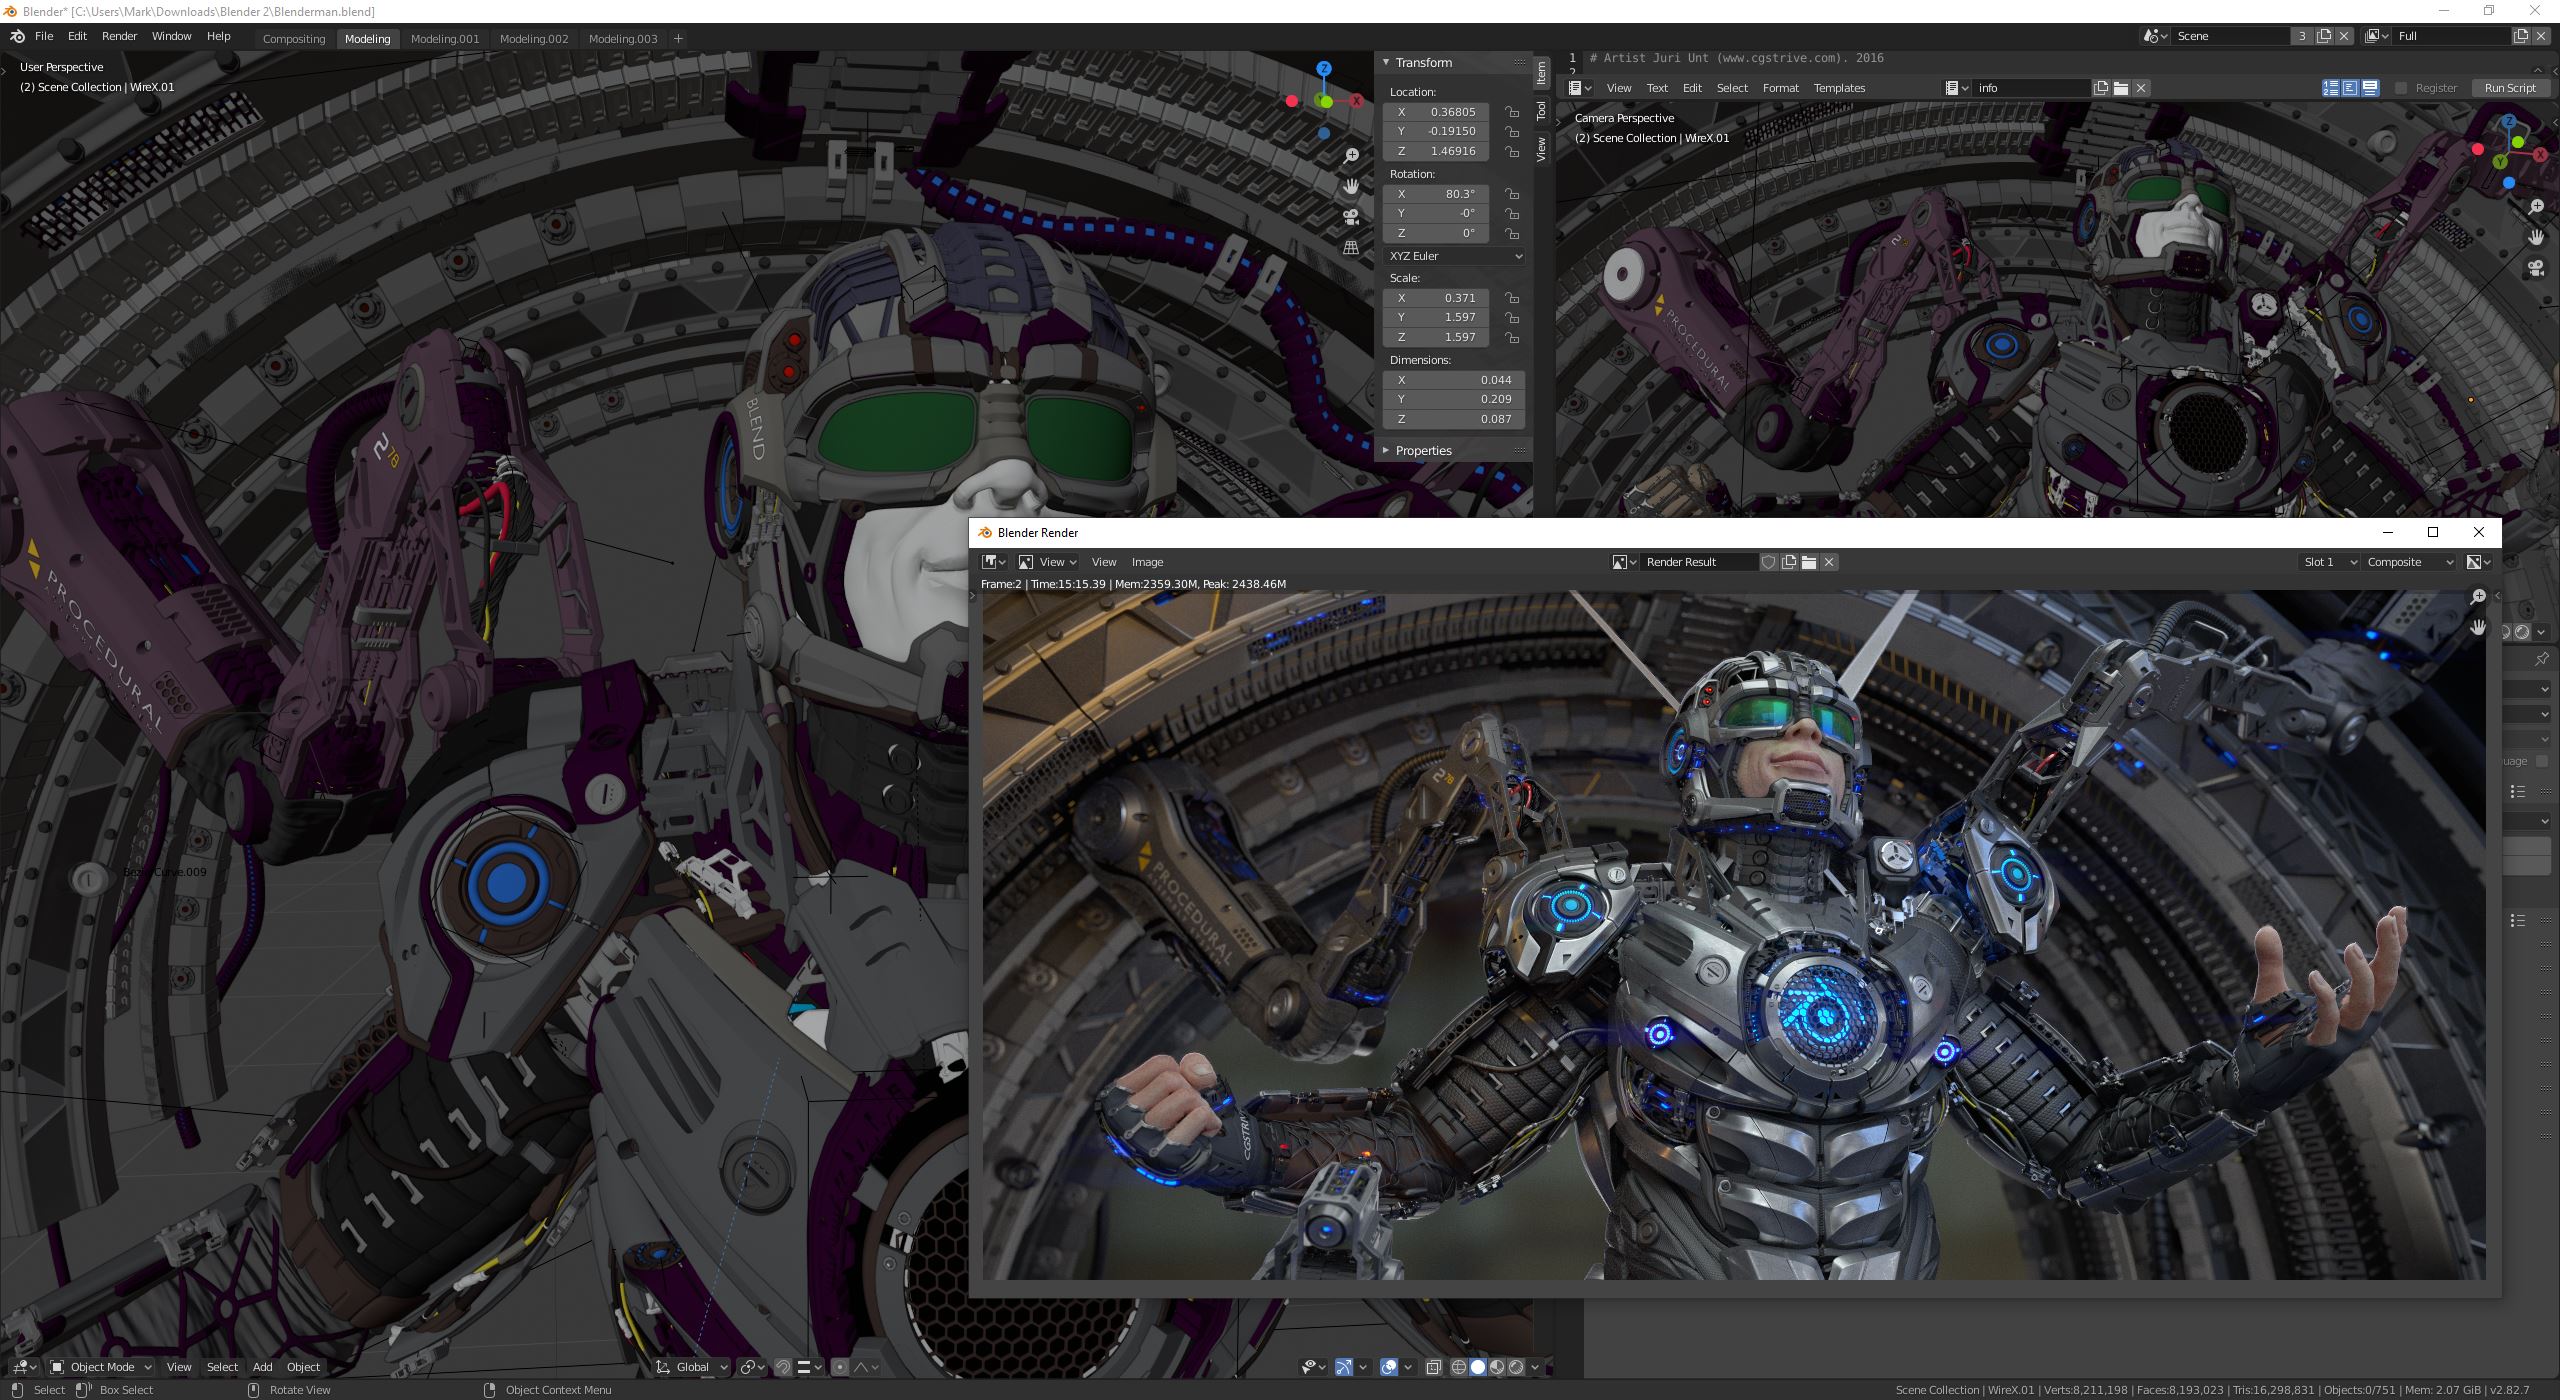Viewport: 2560px width, 1400px height.
Task: Switch to material preview shading
Action: click(1497, 1367)
